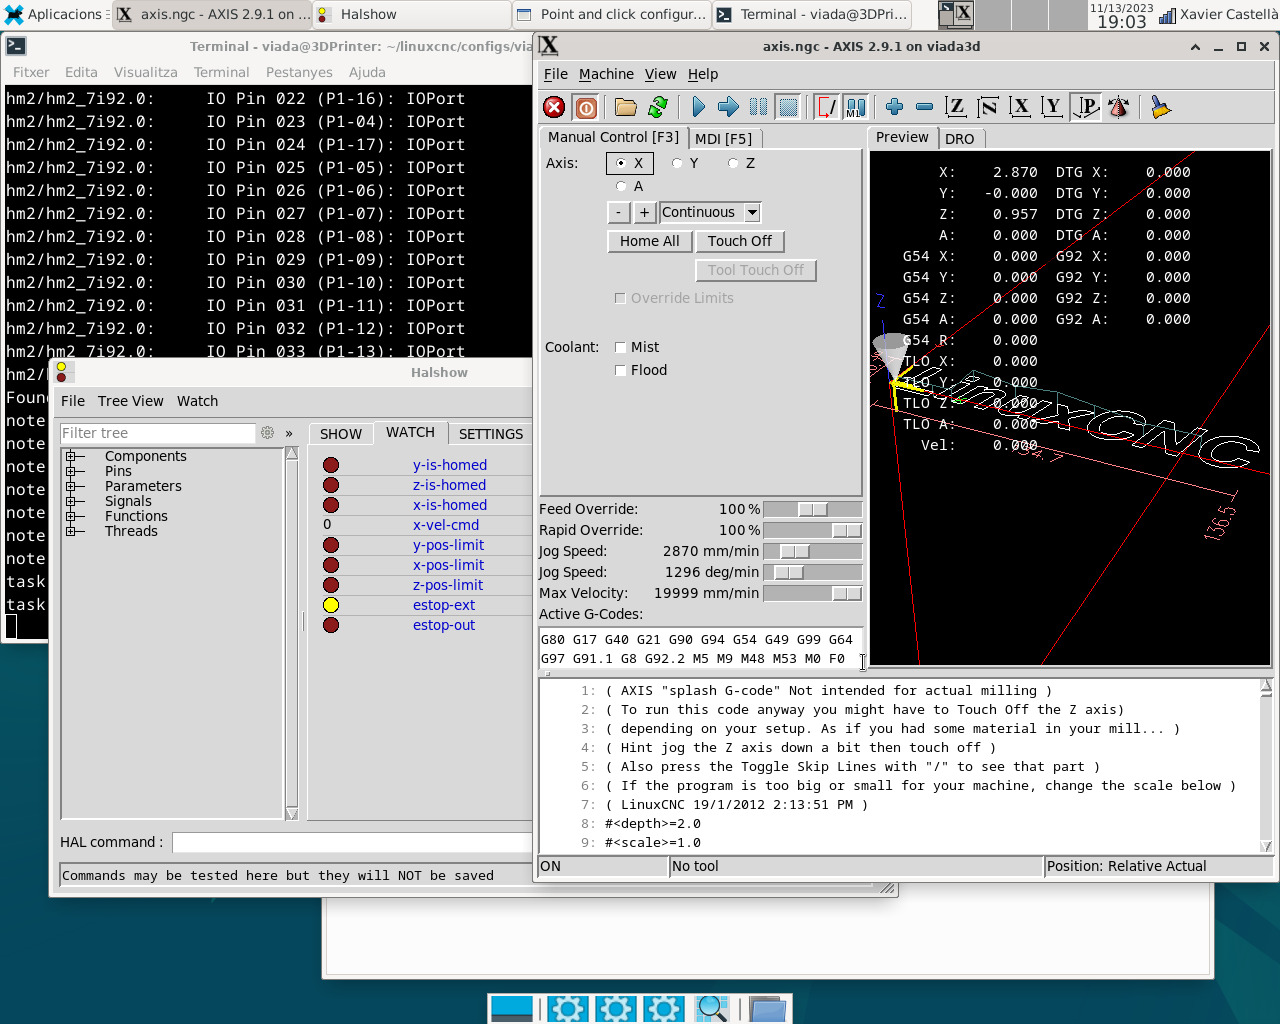Toggle skip lines with "/" icon
The height and width of the screenshot is (1024, 1280).
click(x=827, y=107)
